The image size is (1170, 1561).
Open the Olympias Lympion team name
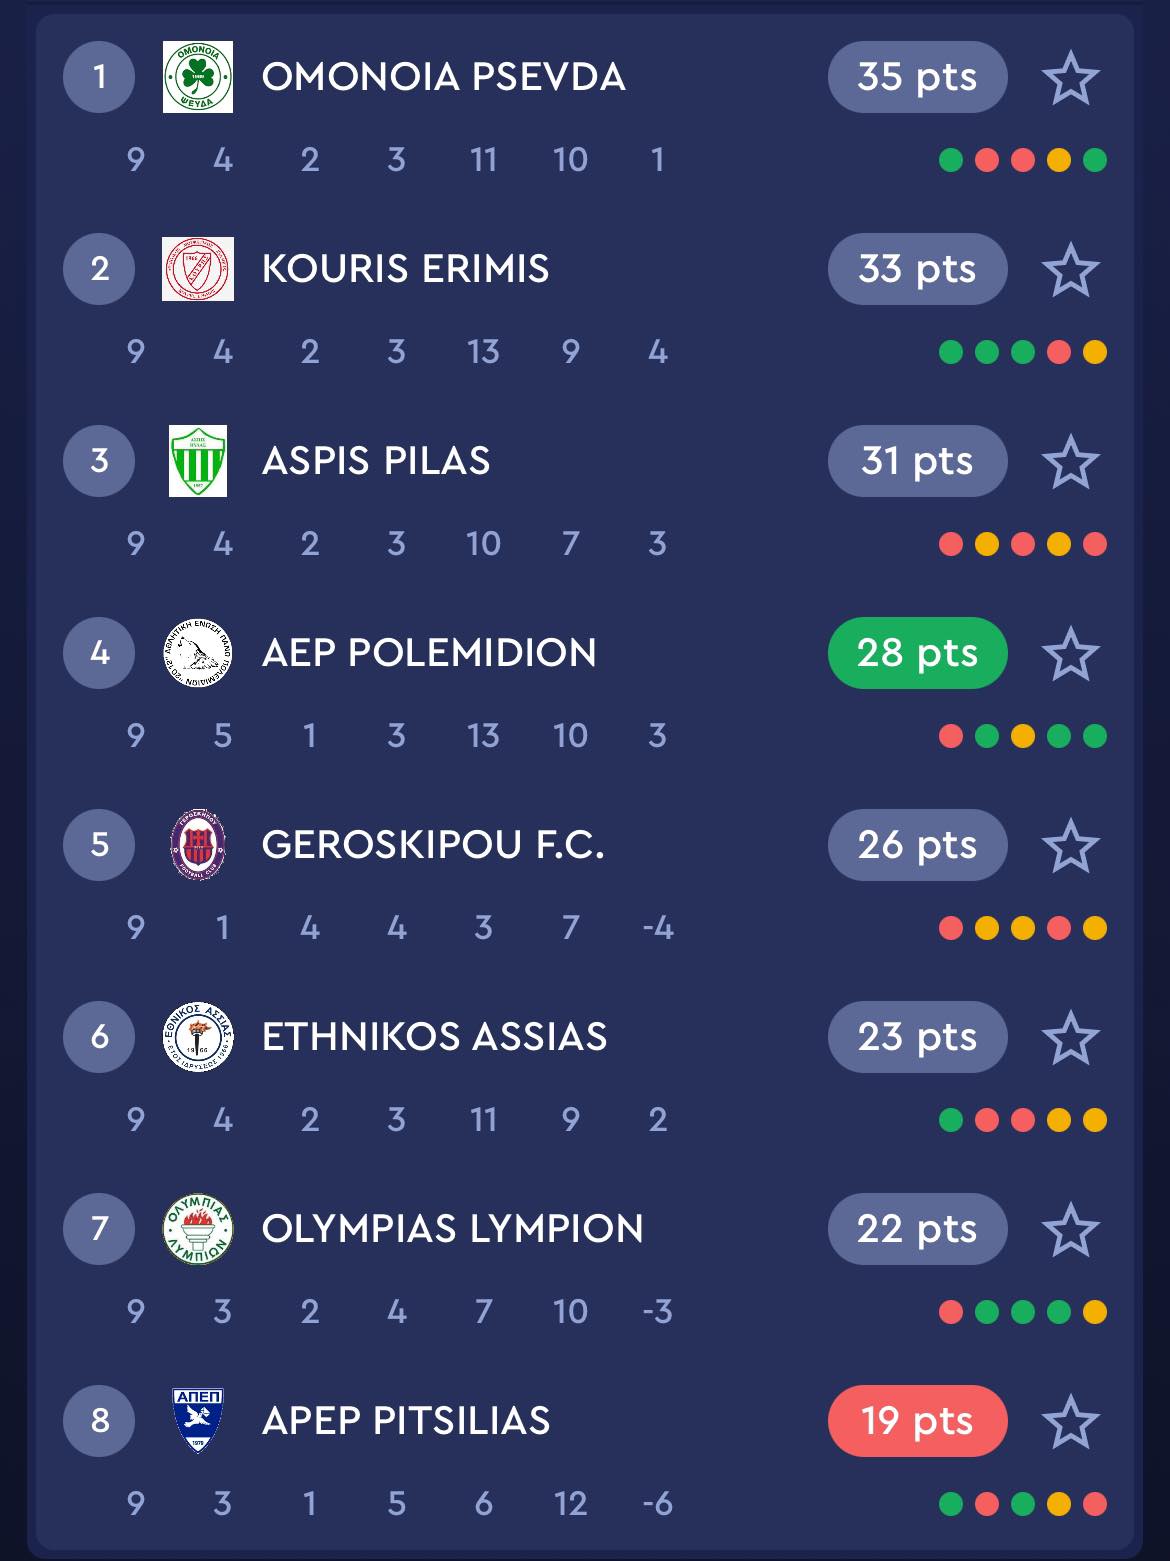point(453,1229)
